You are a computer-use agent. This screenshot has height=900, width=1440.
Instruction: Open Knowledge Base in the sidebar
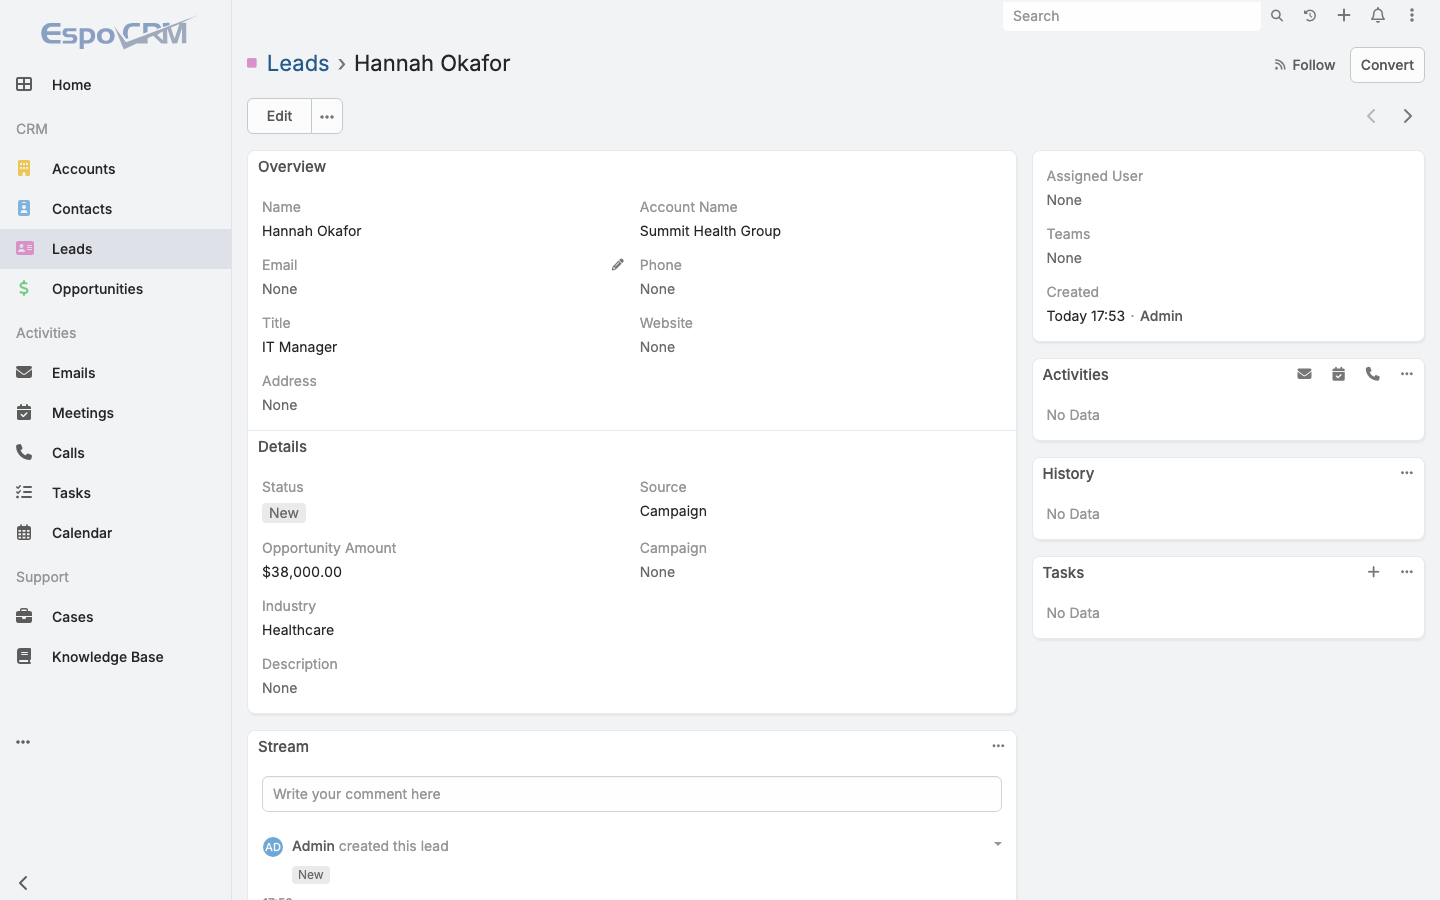pyautogui.click(x=115, y=657)
